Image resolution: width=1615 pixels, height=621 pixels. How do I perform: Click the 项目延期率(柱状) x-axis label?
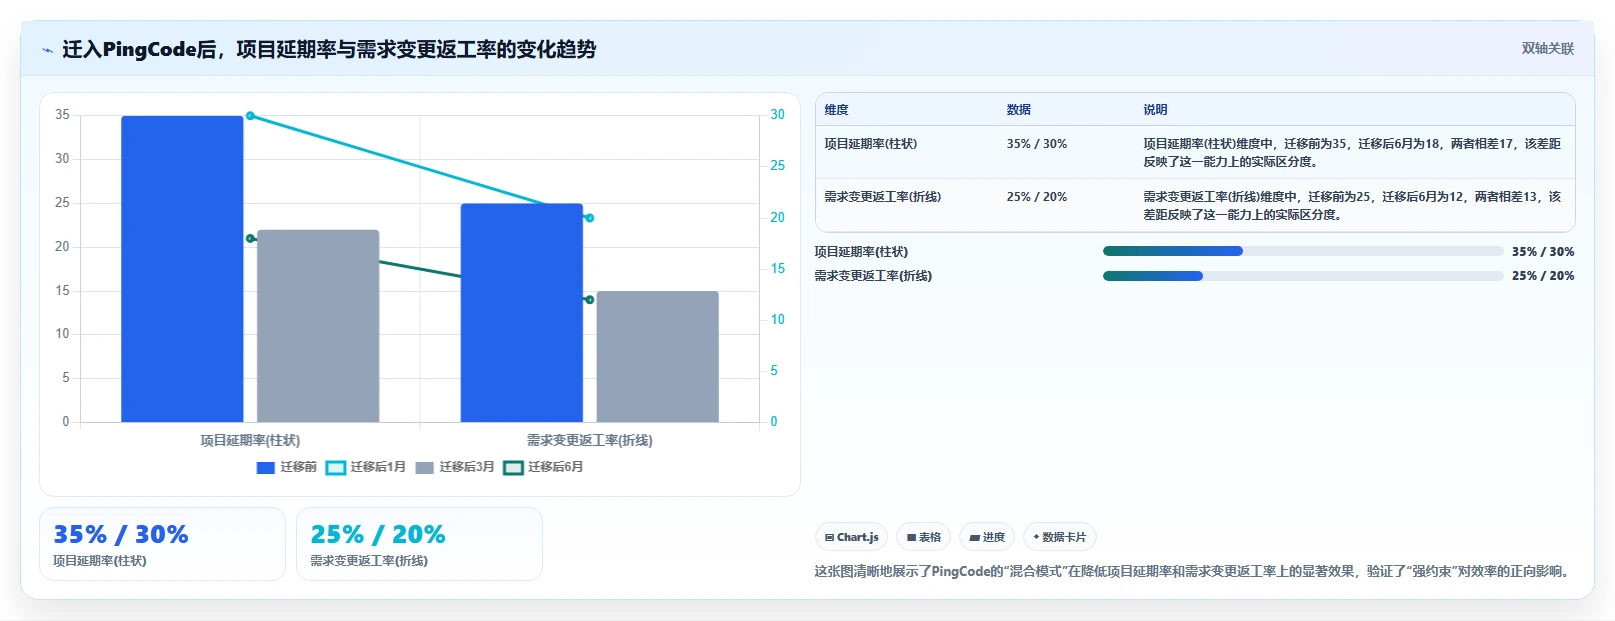(250, 440)
